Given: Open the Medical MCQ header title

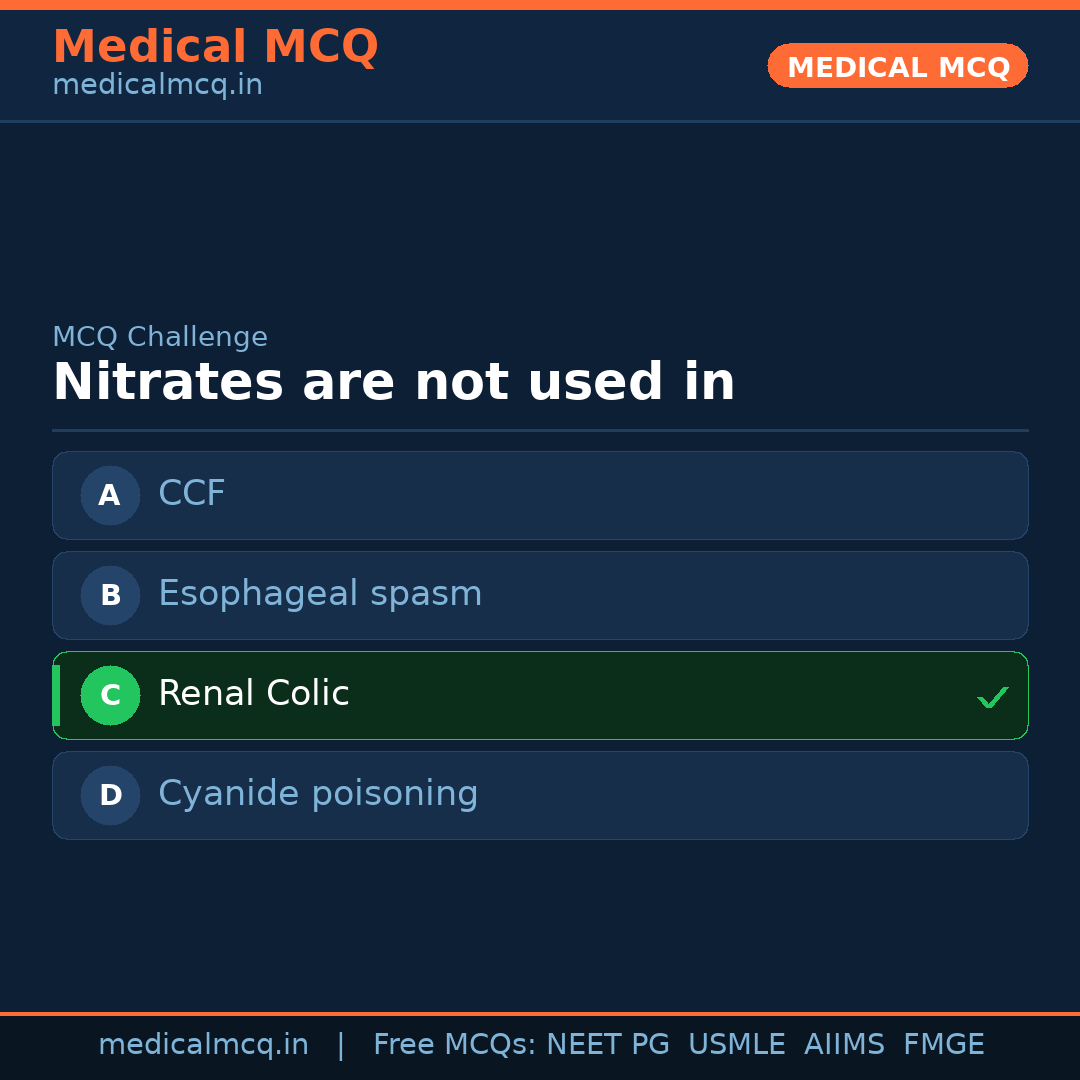Looking at the screenshot, I should coord(215,47).
